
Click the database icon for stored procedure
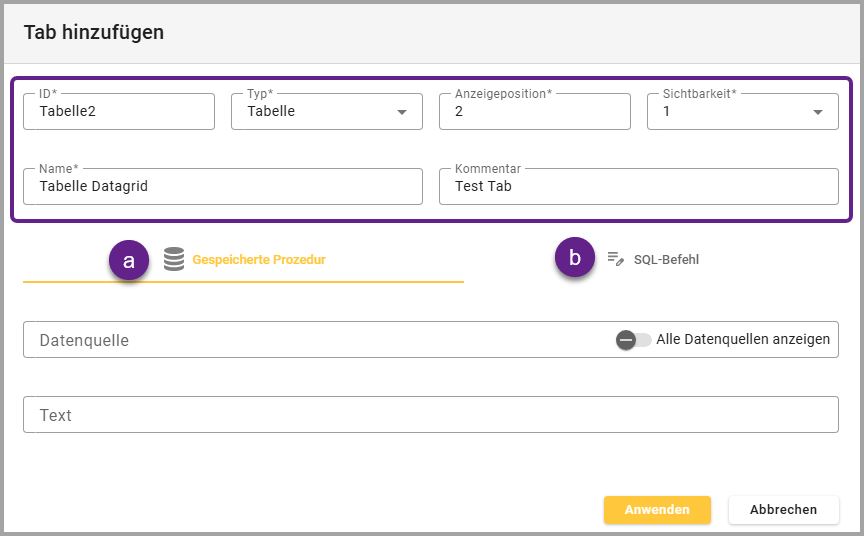coord(174,260)
